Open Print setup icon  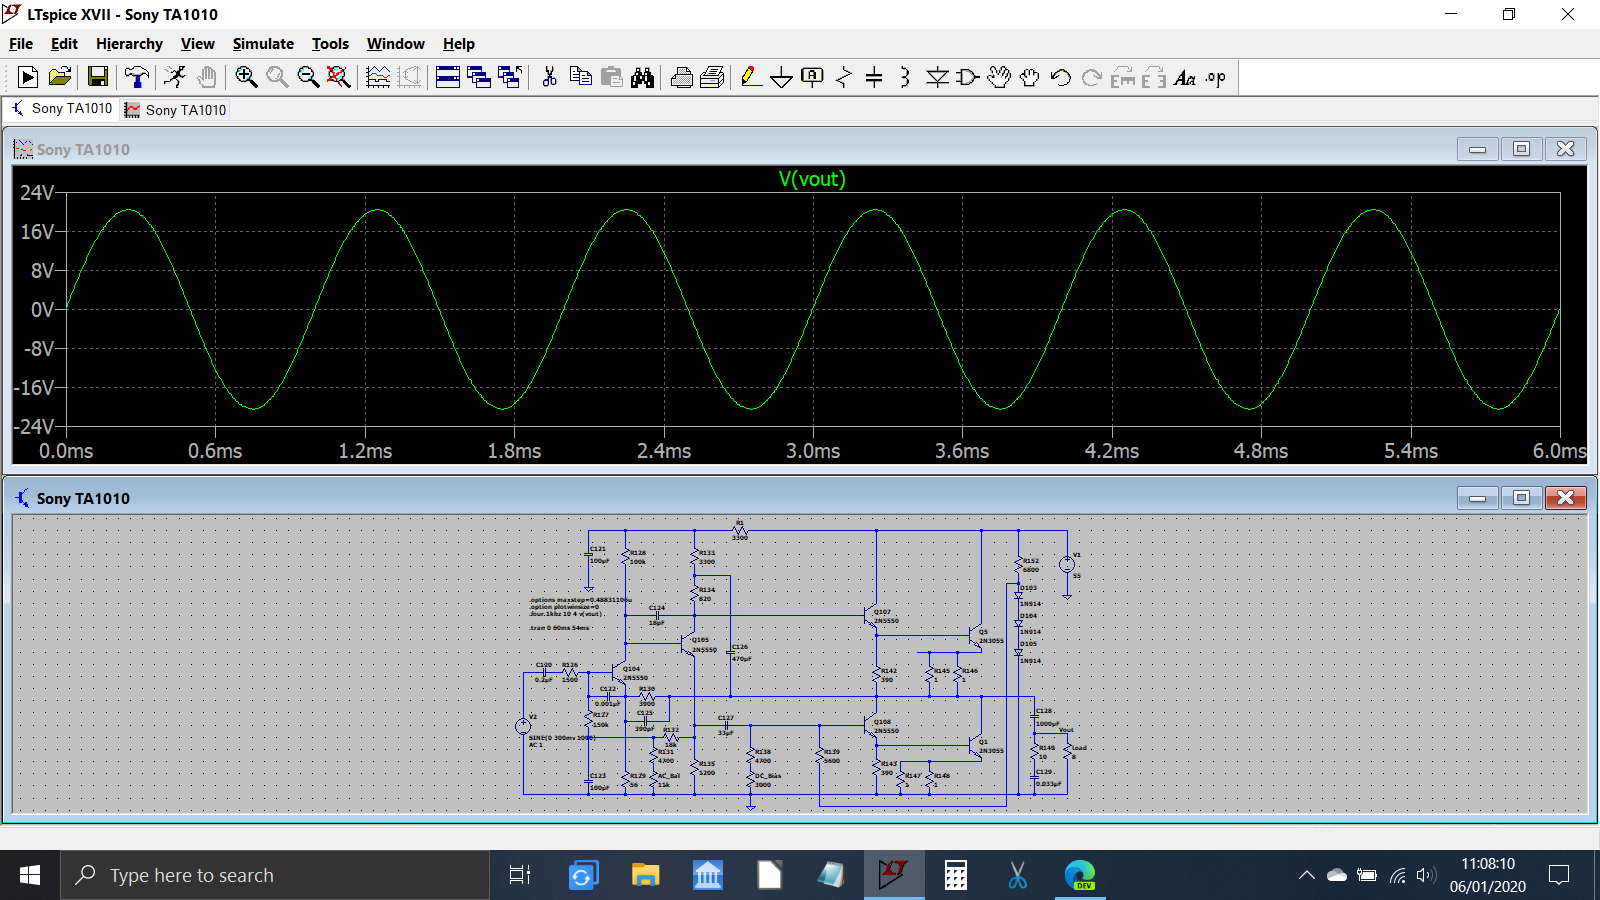[713, 77]
